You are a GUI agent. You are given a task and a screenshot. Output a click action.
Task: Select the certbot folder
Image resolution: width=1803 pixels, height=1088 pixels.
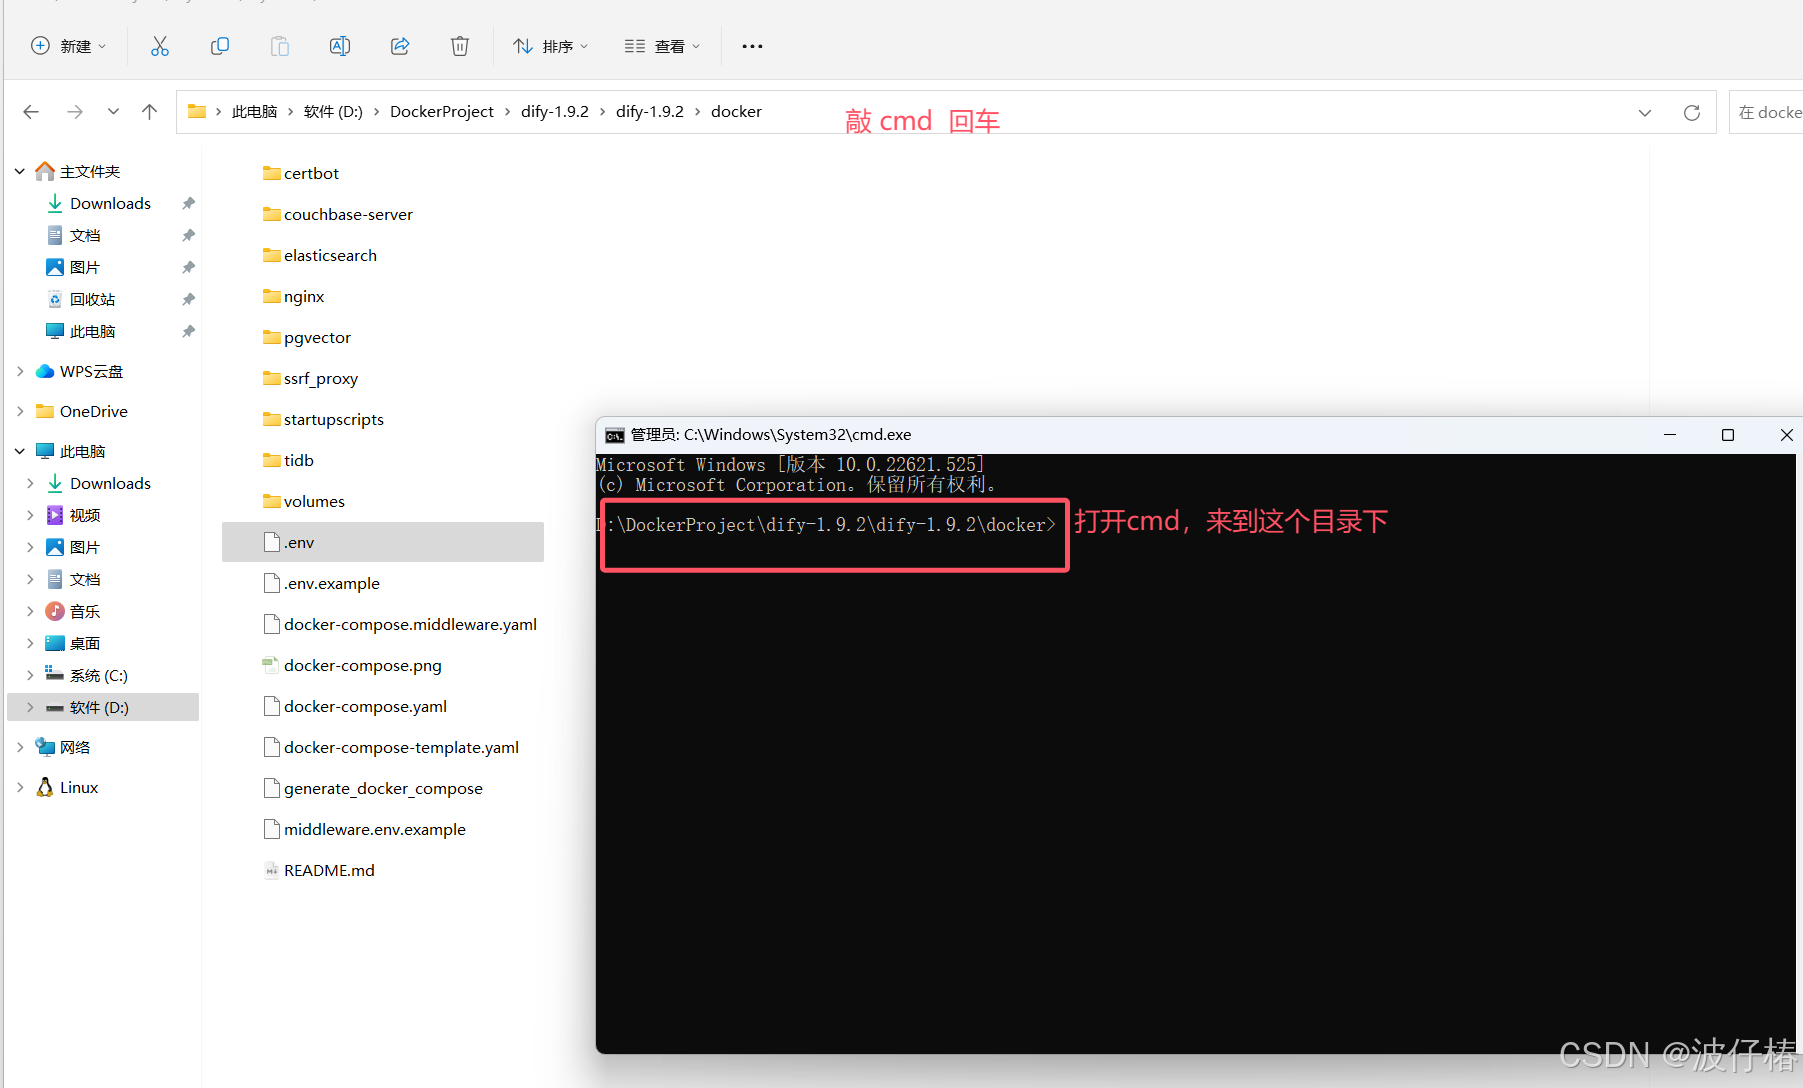tap(300, 173)
